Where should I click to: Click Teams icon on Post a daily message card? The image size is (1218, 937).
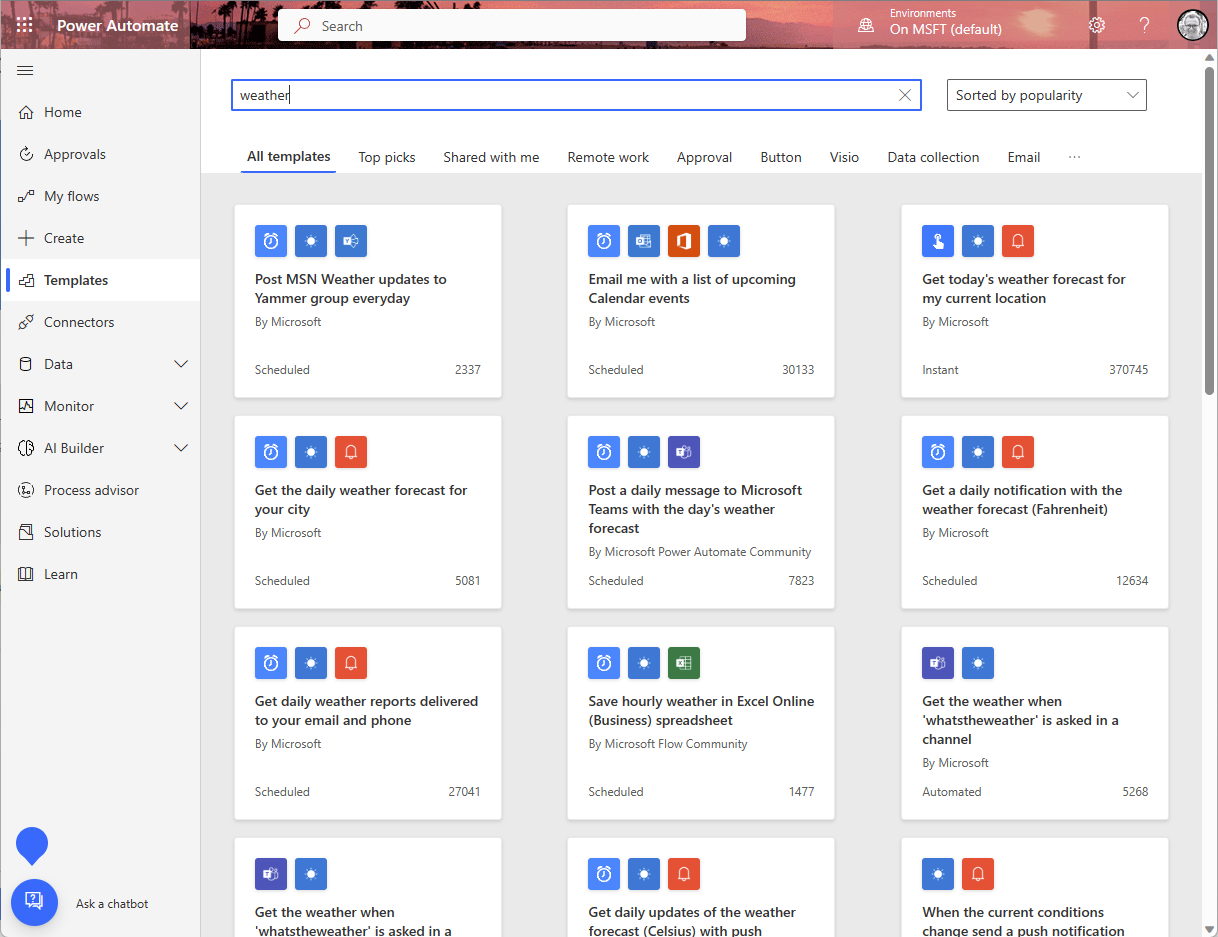click(x=684, y=452)
